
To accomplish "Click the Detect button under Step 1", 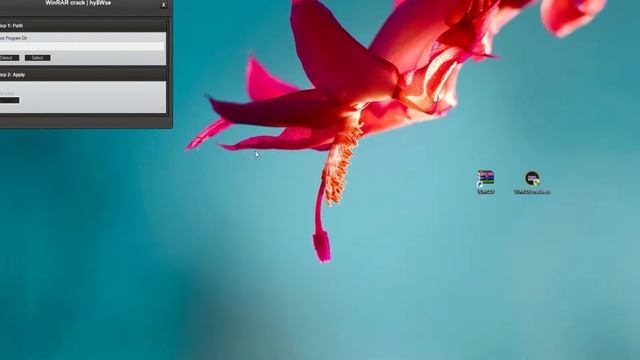I will [x=9, y=58].
